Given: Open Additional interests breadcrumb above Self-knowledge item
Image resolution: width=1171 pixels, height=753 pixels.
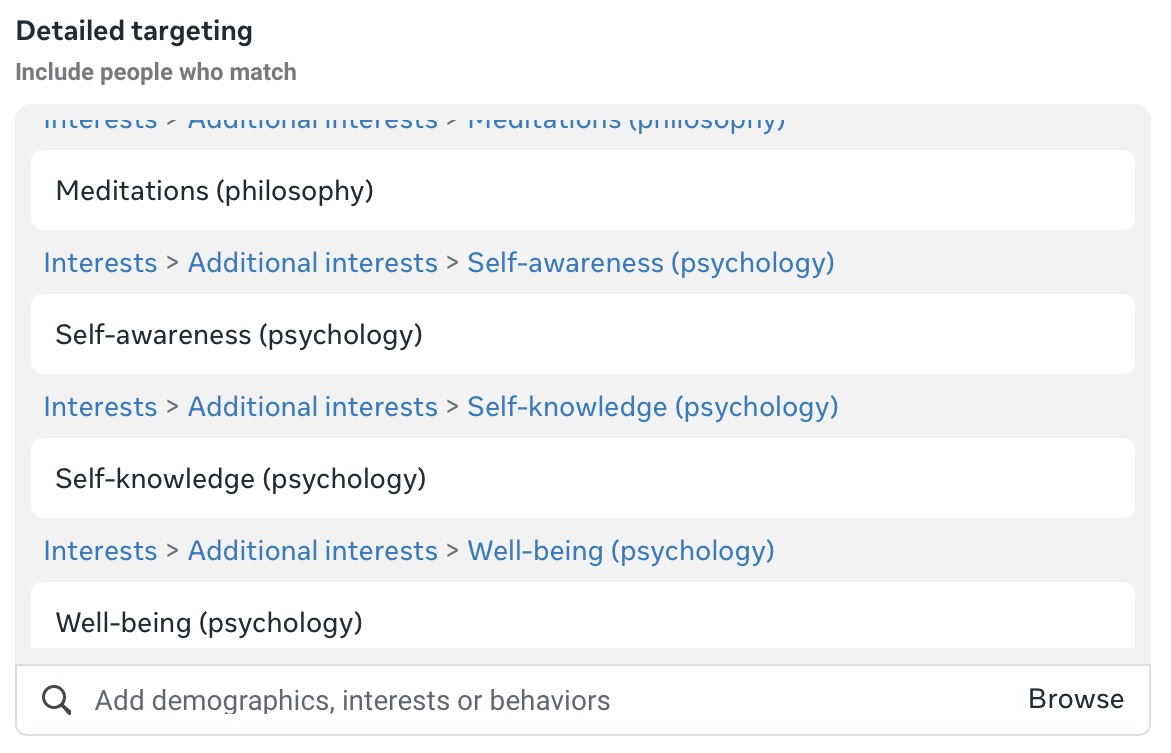Looking at the screenshot, I should click(312, 407).
